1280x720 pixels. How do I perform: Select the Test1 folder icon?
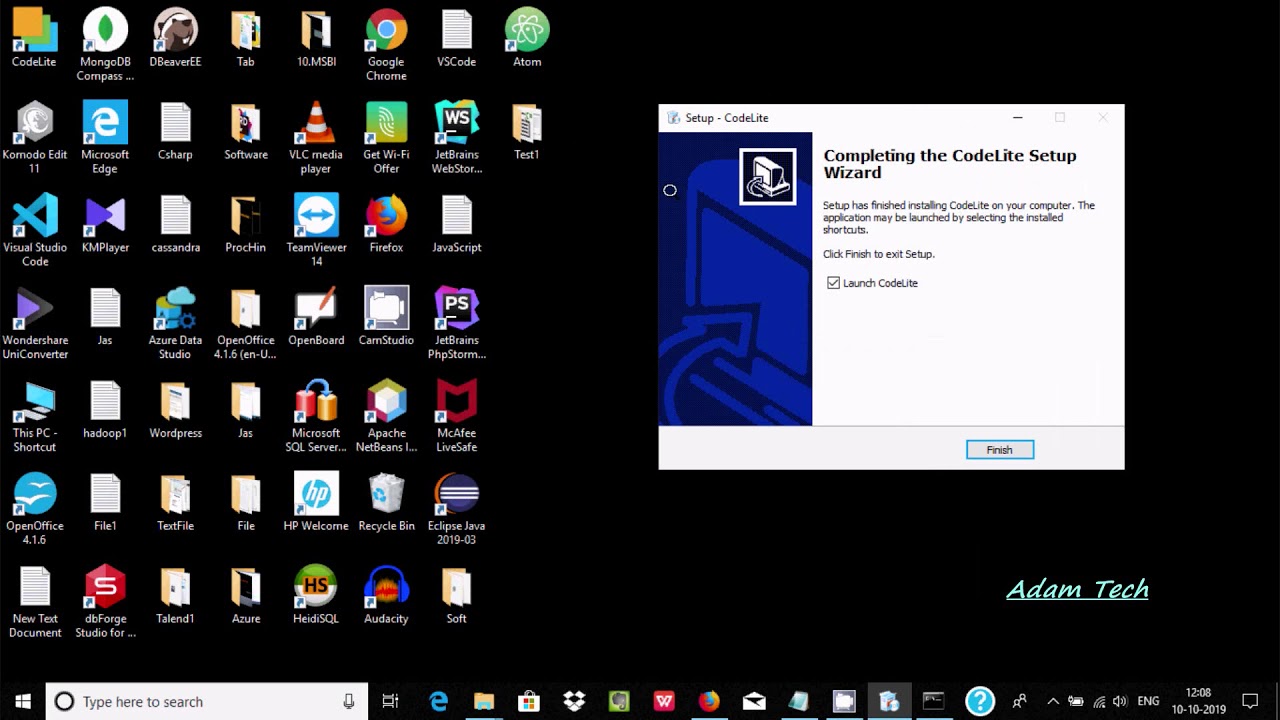tap(527, 131)
